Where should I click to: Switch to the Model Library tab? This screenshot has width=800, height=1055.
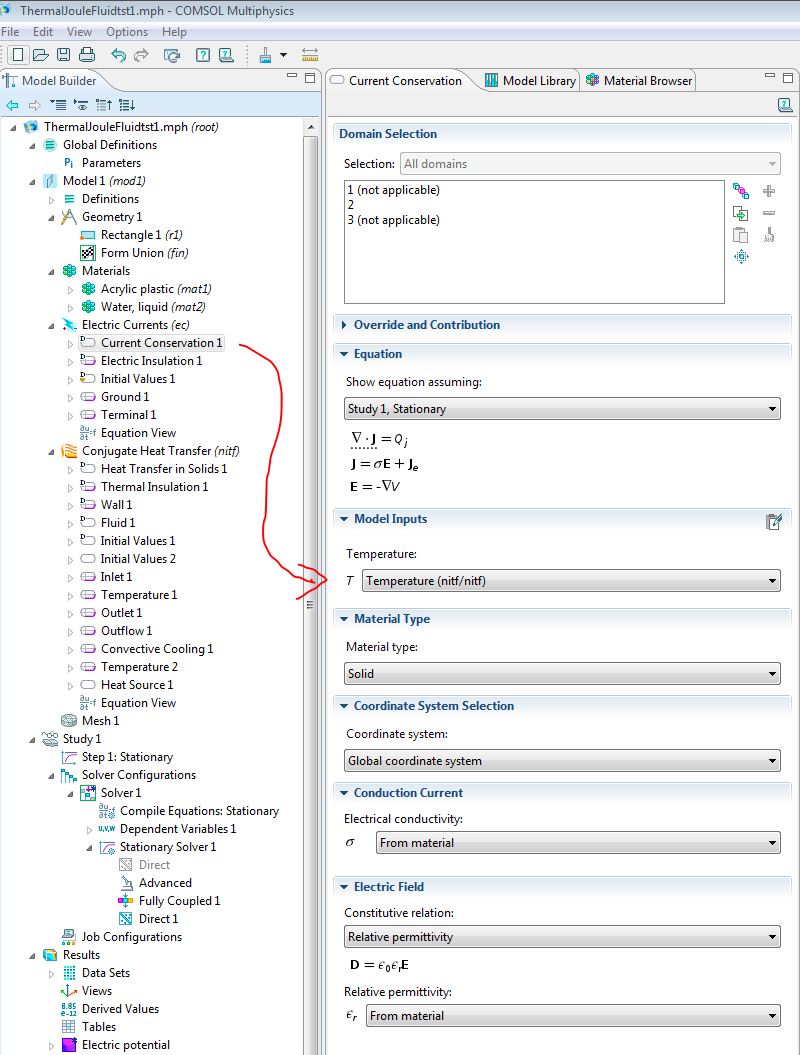pyautogui.click(x=530, y=81)
